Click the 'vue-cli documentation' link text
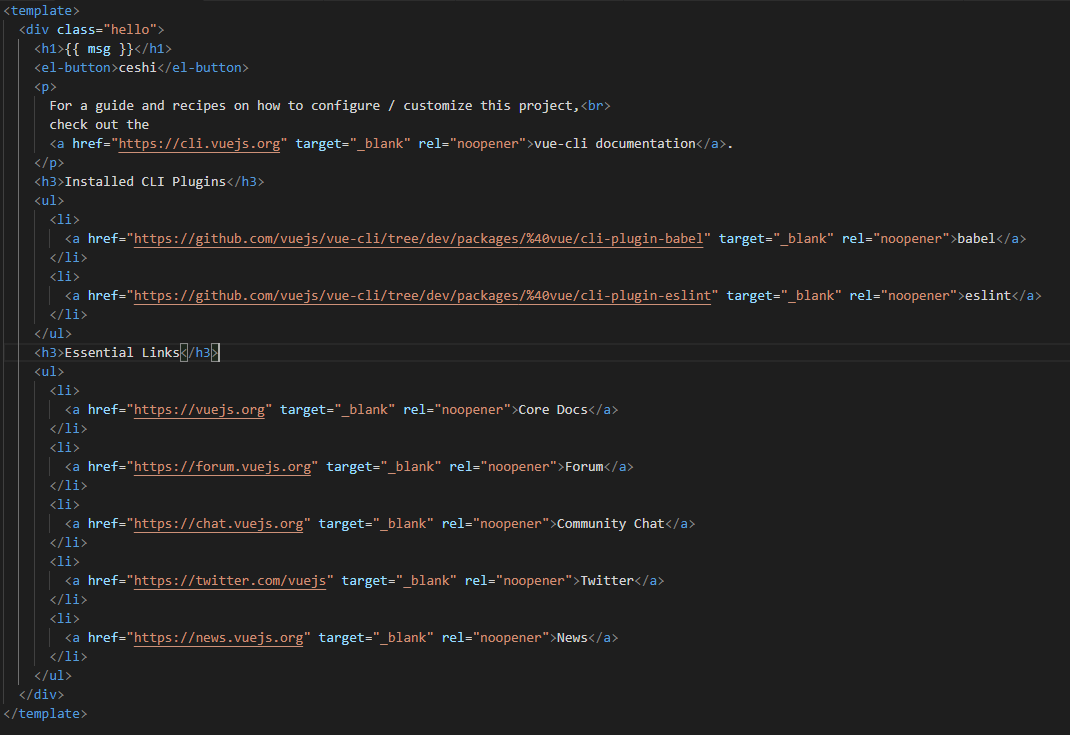This screenshot has width=1070, height=735. (x=614, y=144)
